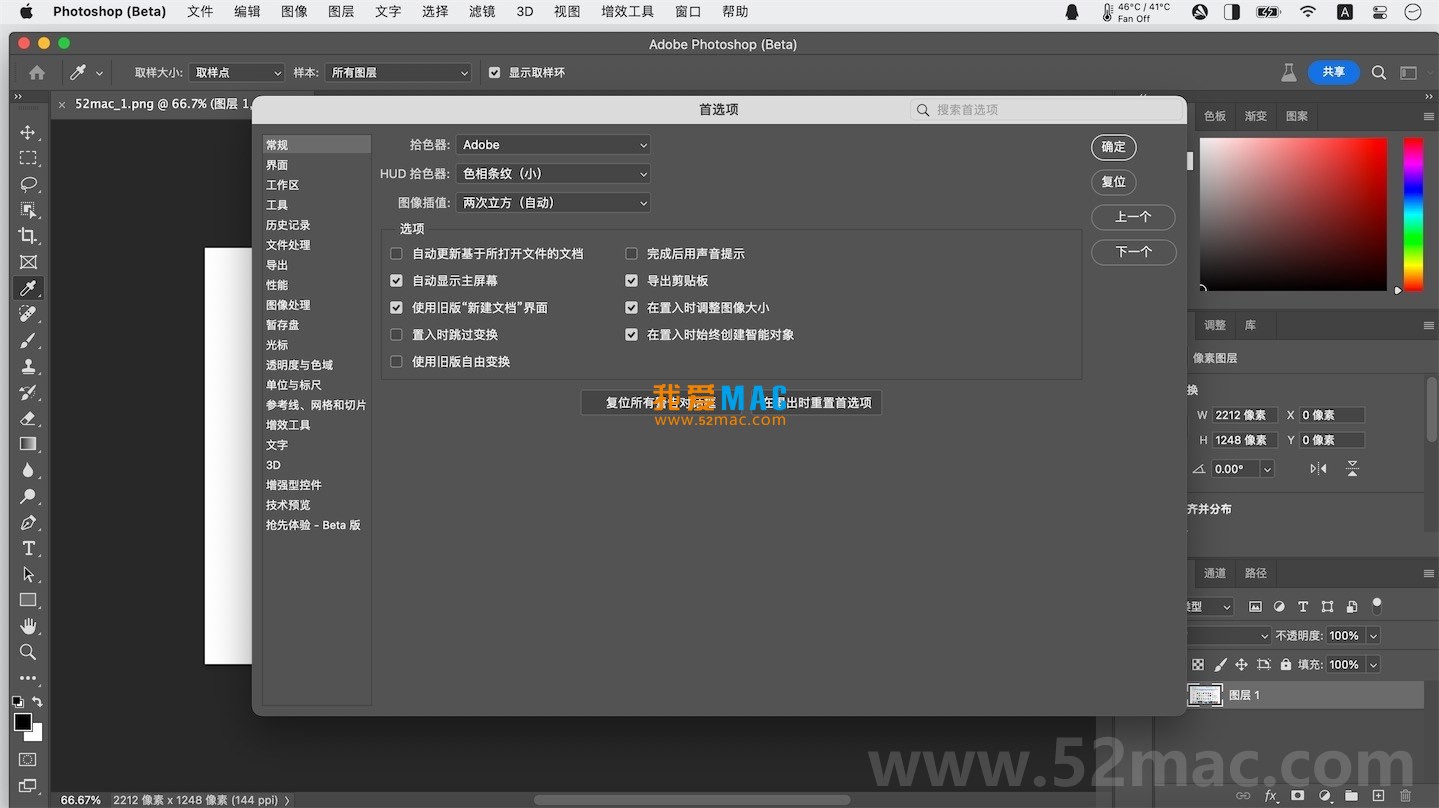Open the 拾色器 Adobe dropdown
The image size is (1439, 808).
[553, 145]
